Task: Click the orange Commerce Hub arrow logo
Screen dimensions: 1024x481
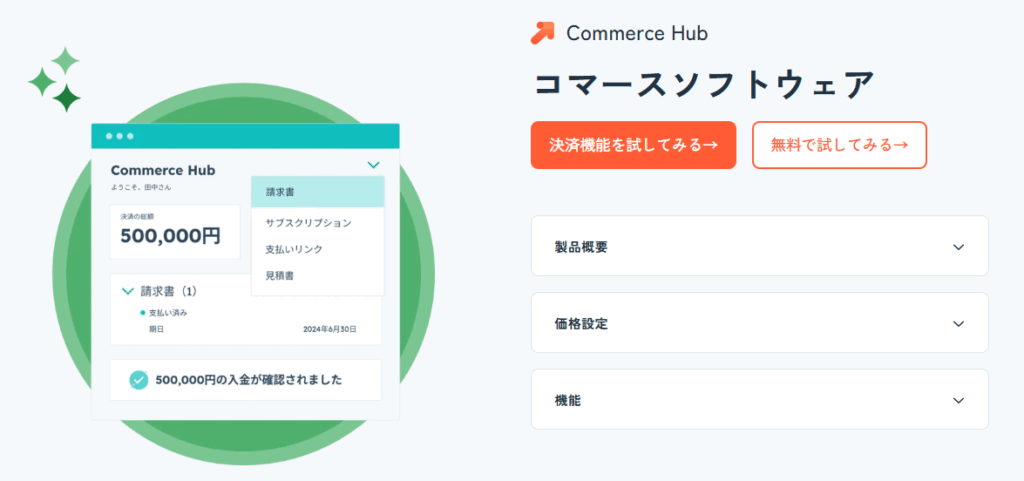Action: tap(542, 33)
